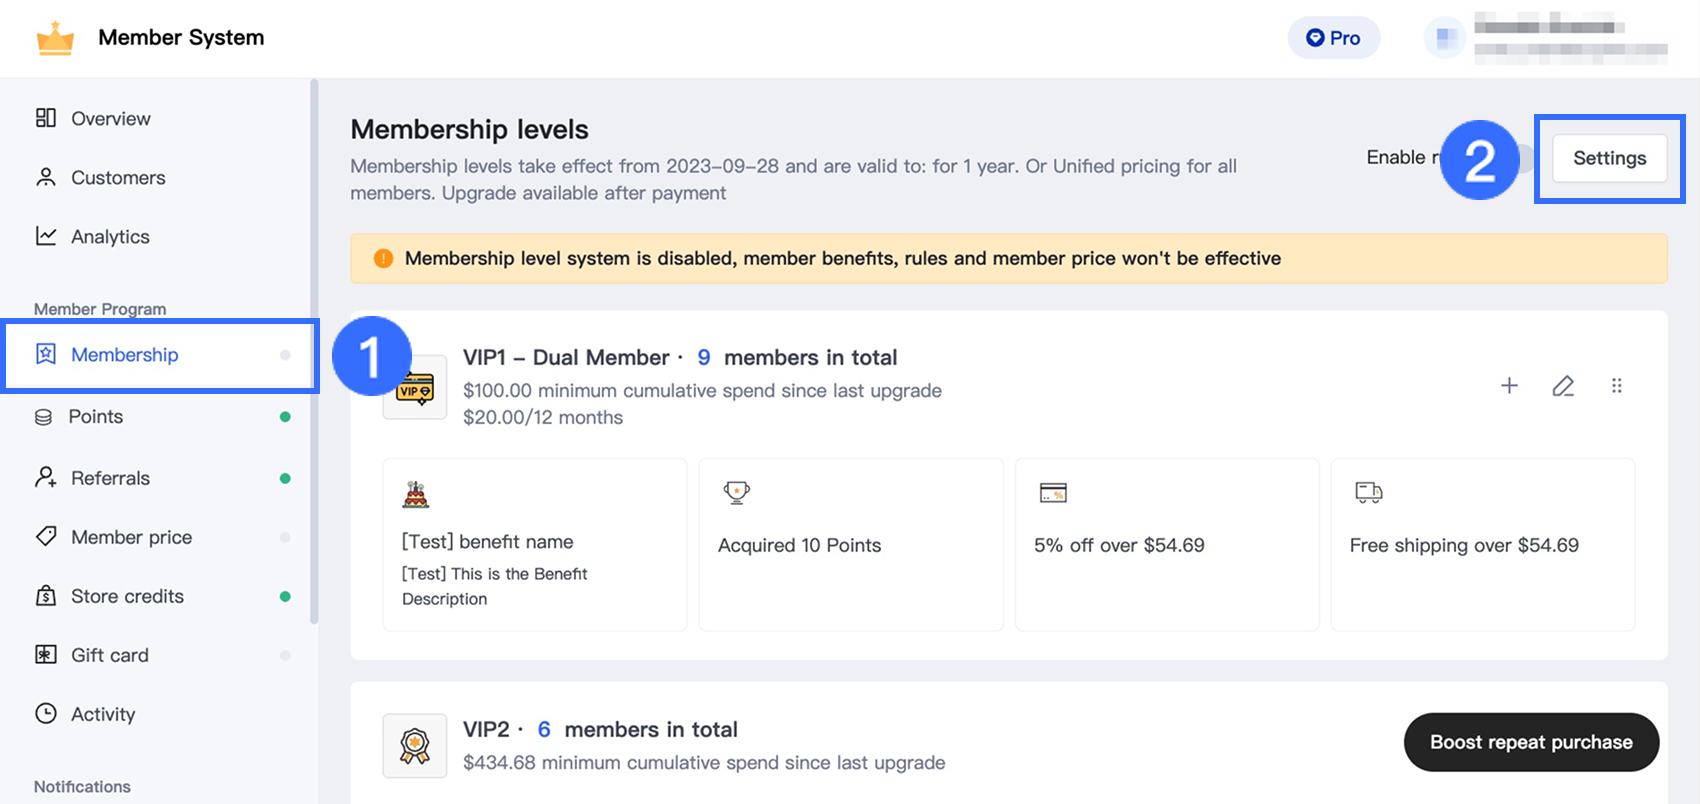Click the plus icon on VIP1 row

pos(1509,386)
